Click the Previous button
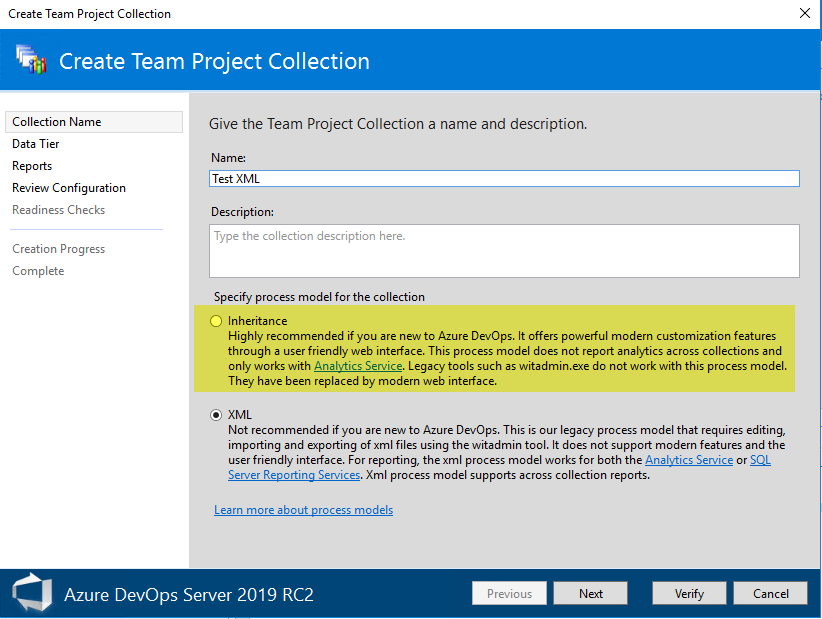Image resolution: width=822 pixels, height=619 pixels. pyautogui.click(x=509, y=593)
